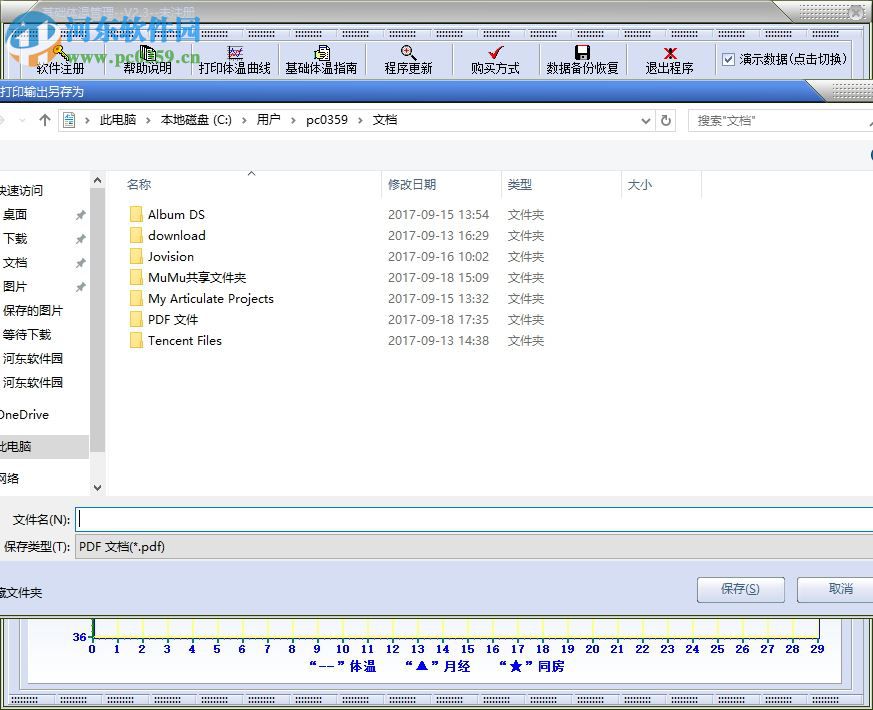The width and height of the screenshot is (873, 710).
Task: Select the PDF 文件 folder
Action: 173,320
